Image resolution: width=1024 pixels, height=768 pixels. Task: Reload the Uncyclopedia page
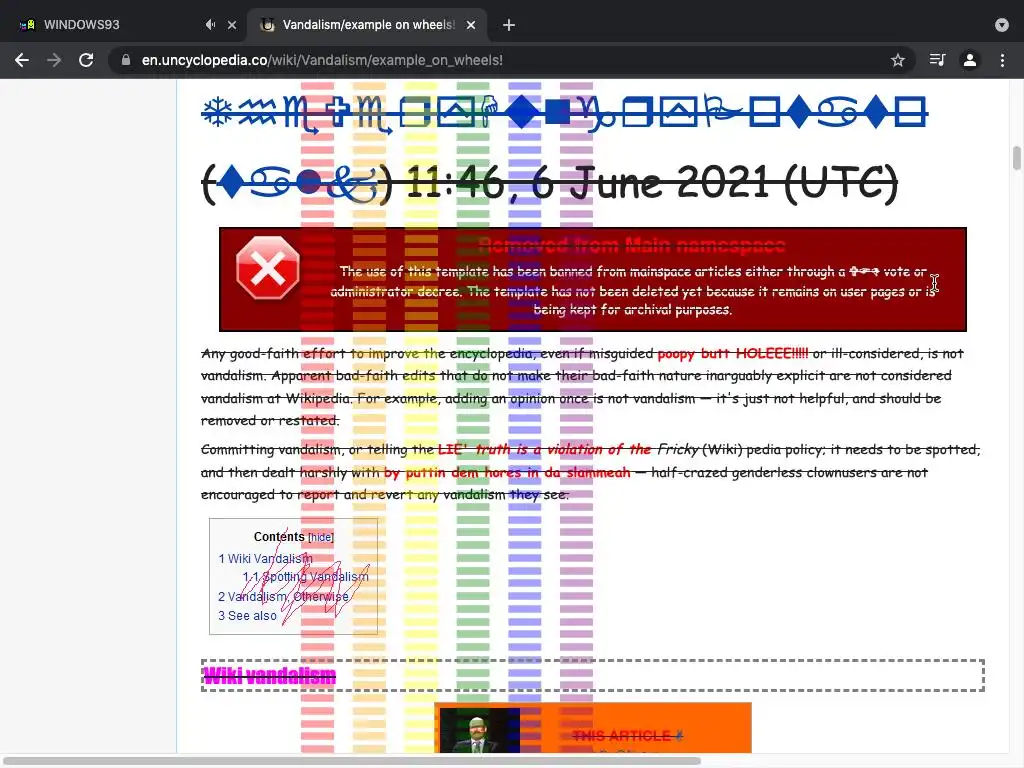[x=86, y=60]
